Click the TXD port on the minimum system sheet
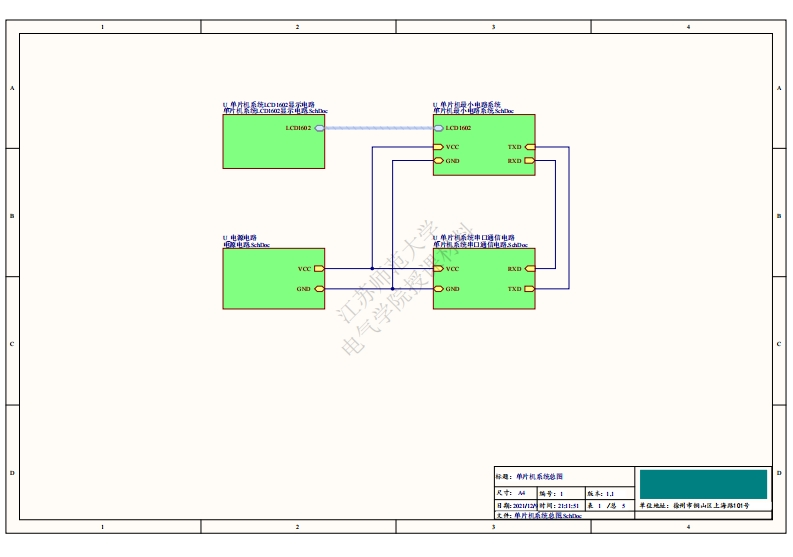Screen dimensions: 793x557 [x=530, y=148]
